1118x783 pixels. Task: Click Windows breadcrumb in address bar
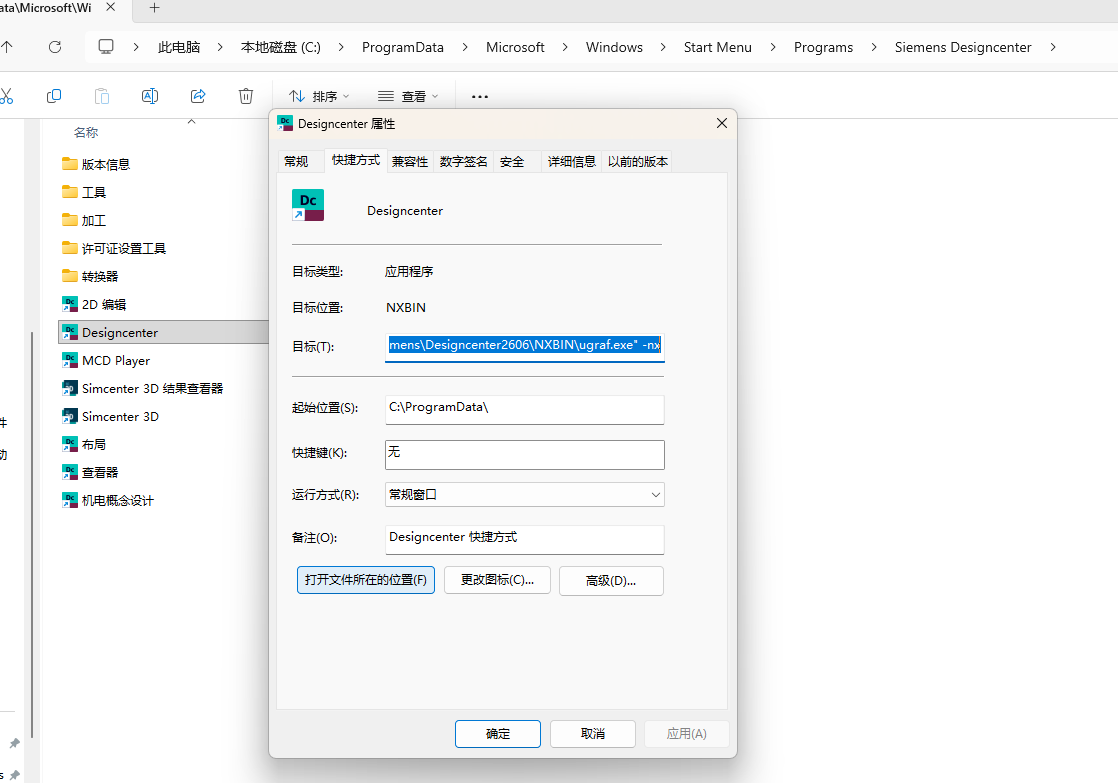(x=614, y=47)
